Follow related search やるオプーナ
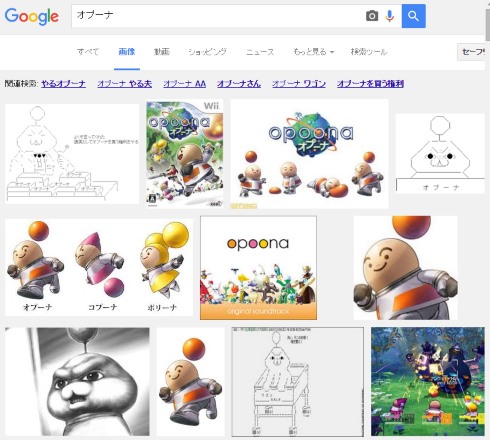 click(63, 84)
